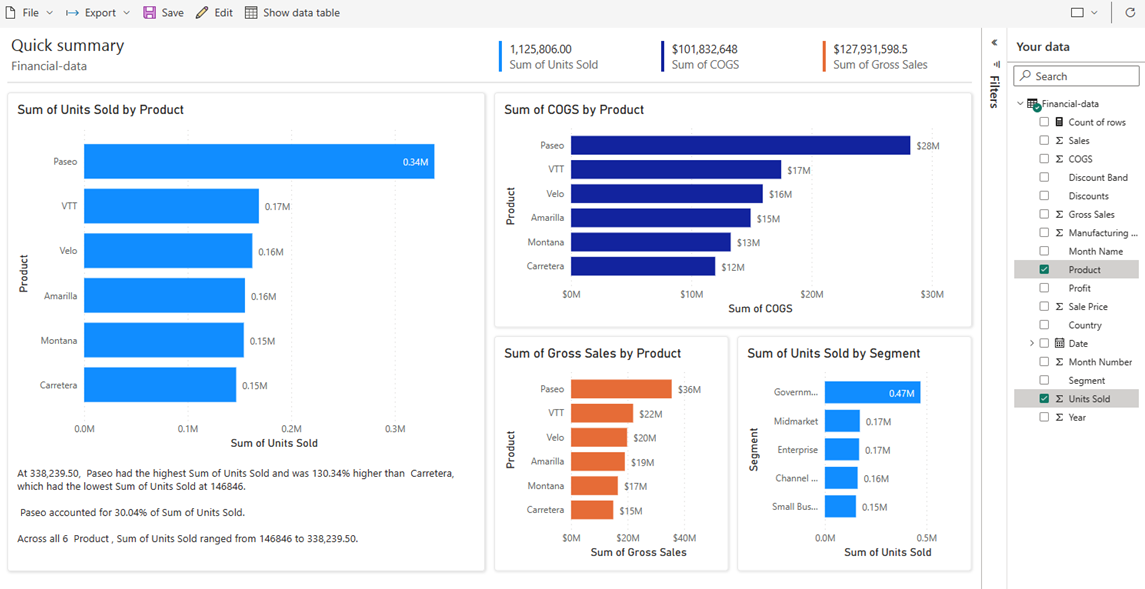Check the Profit field checkbox

(1044, 287)
